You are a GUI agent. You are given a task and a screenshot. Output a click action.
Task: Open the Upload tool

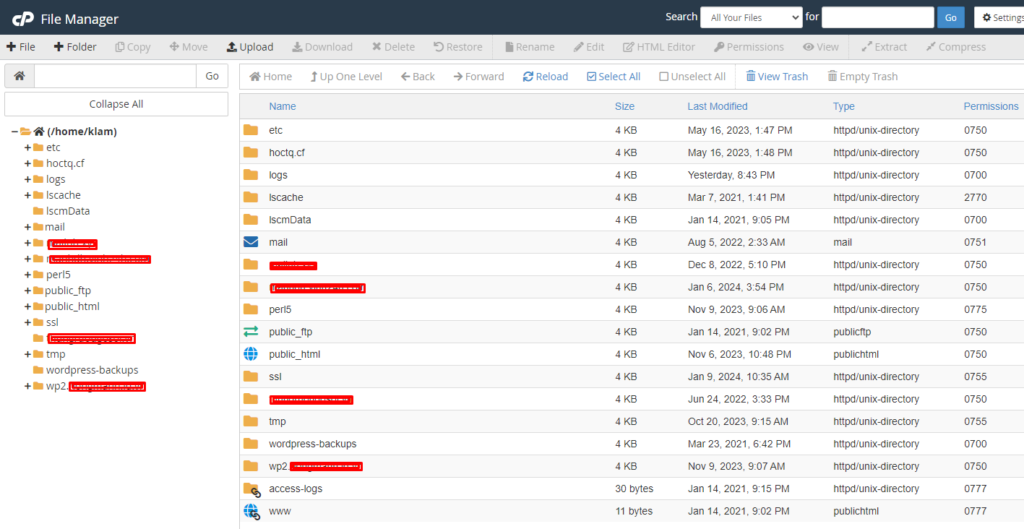(250, 47)
